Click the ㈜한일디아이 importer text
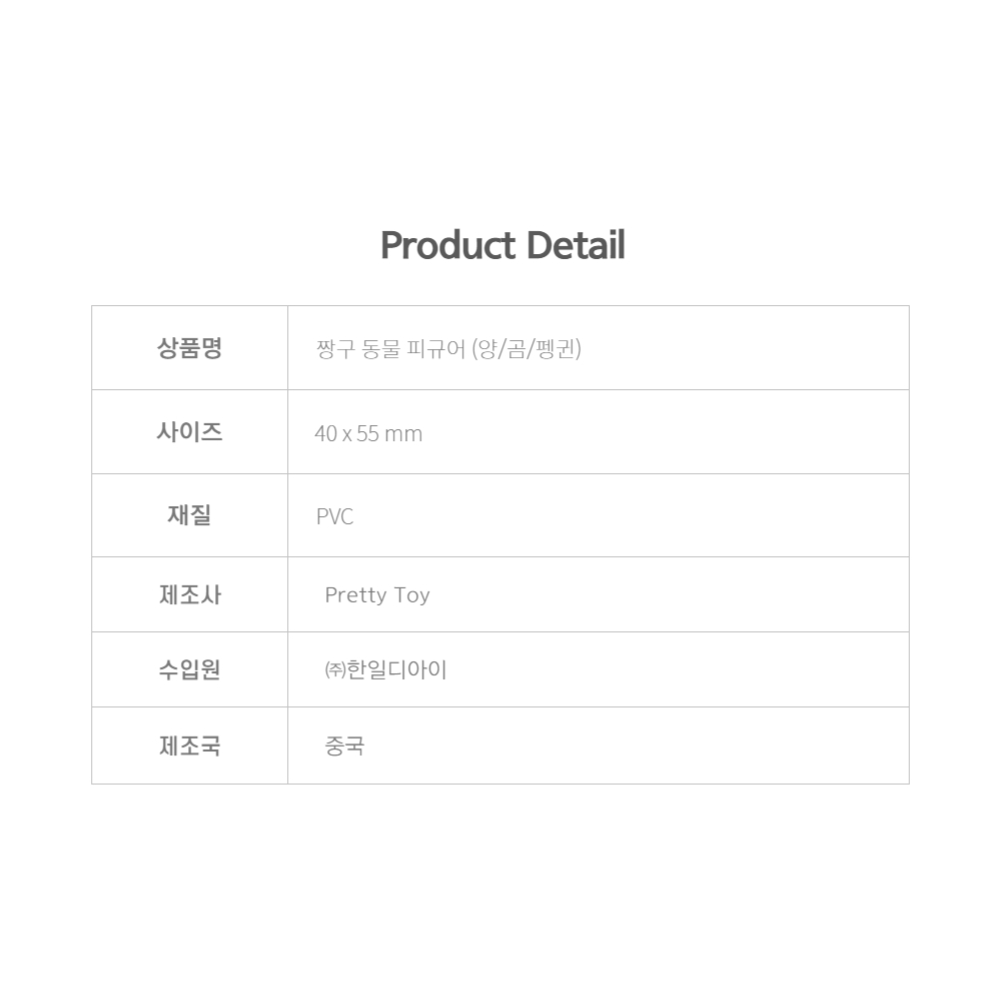The width and height of the screenshot is (1000, 1000). pos(386,670)
